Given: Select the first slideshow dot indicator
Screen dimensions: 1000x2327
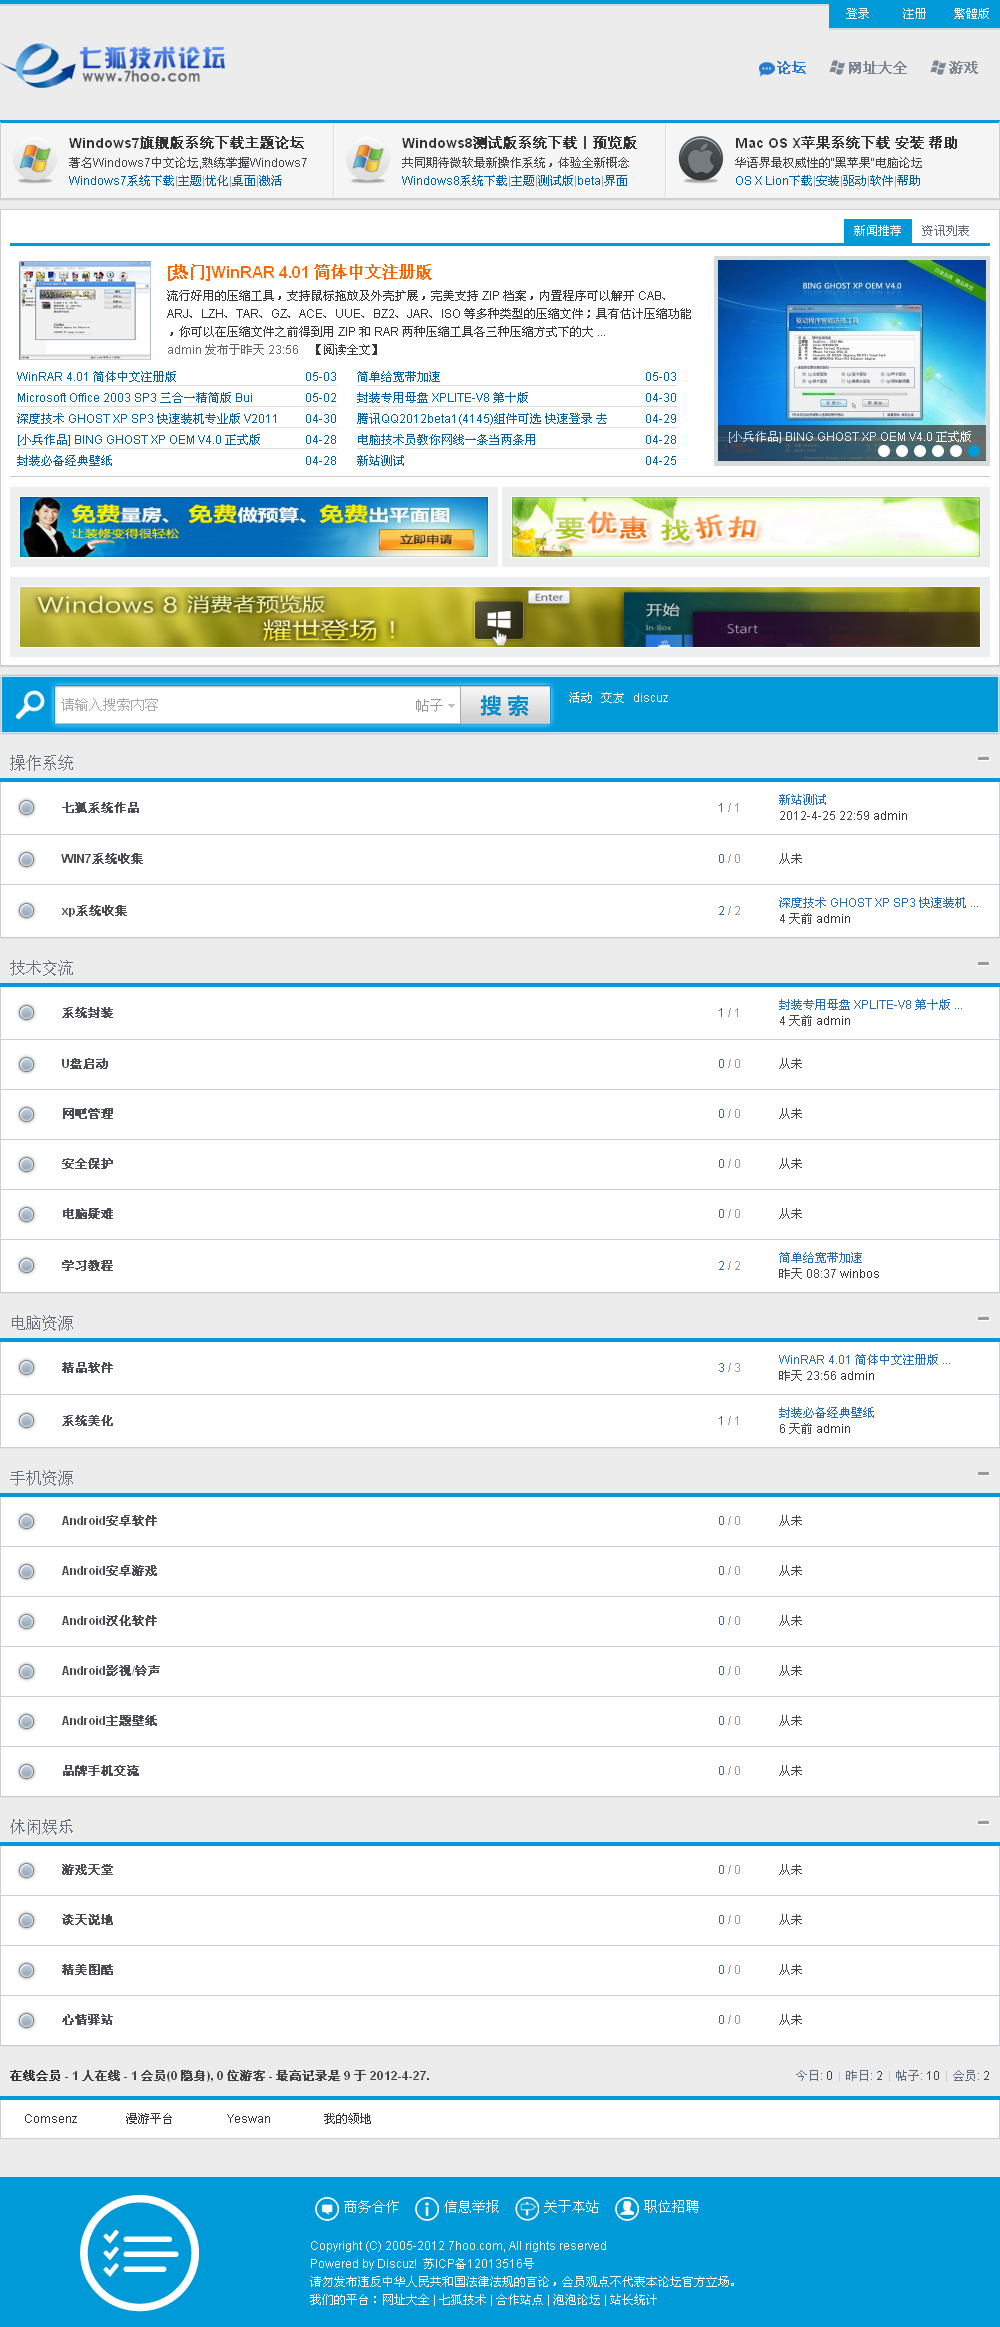Looking at the screenshot, I should point(884,451).
